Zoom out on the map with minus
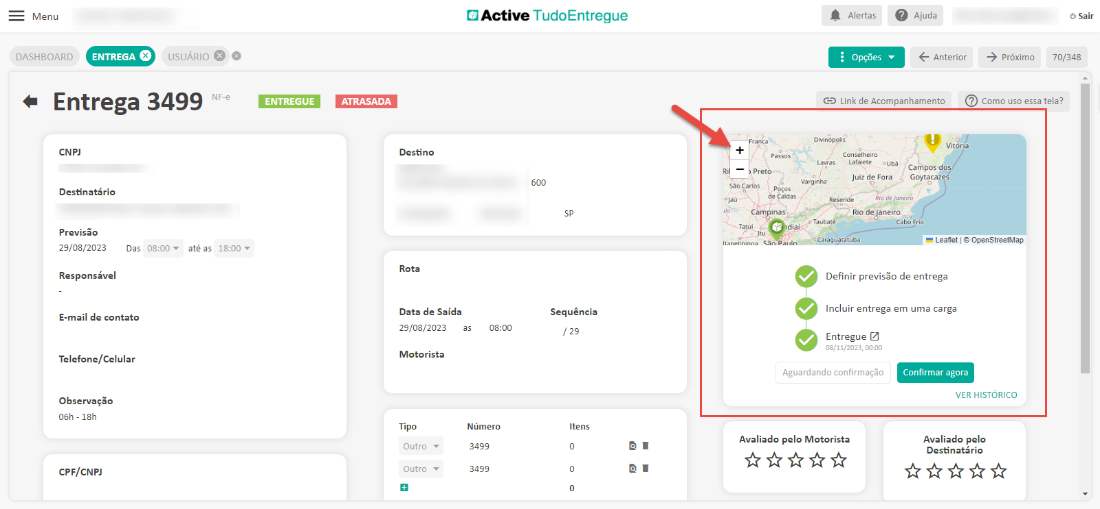The image size is (1100, 509). (739, 169)
